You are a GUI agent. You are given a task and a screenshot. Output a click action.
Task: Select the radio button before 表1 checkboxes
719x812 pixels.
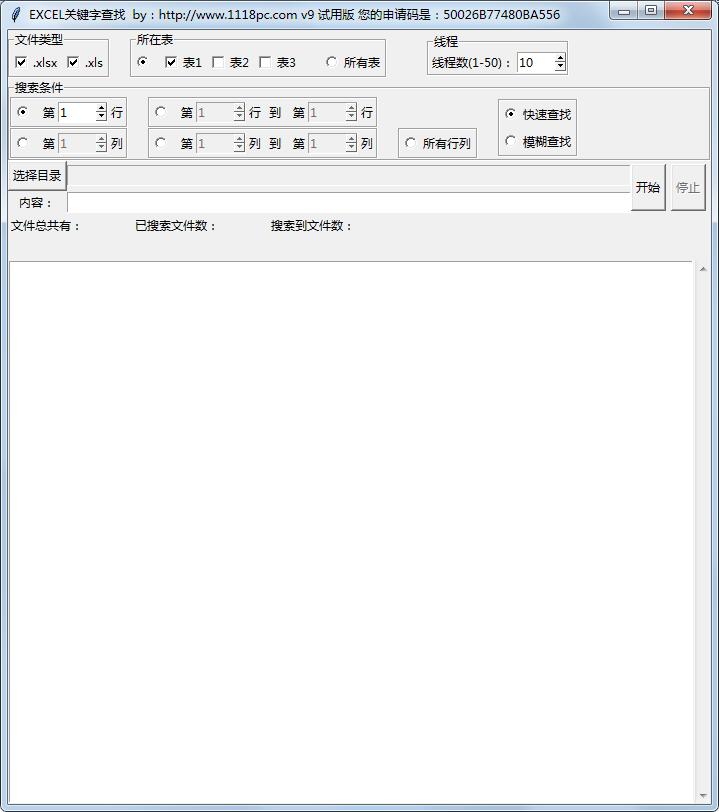(142, 62)
